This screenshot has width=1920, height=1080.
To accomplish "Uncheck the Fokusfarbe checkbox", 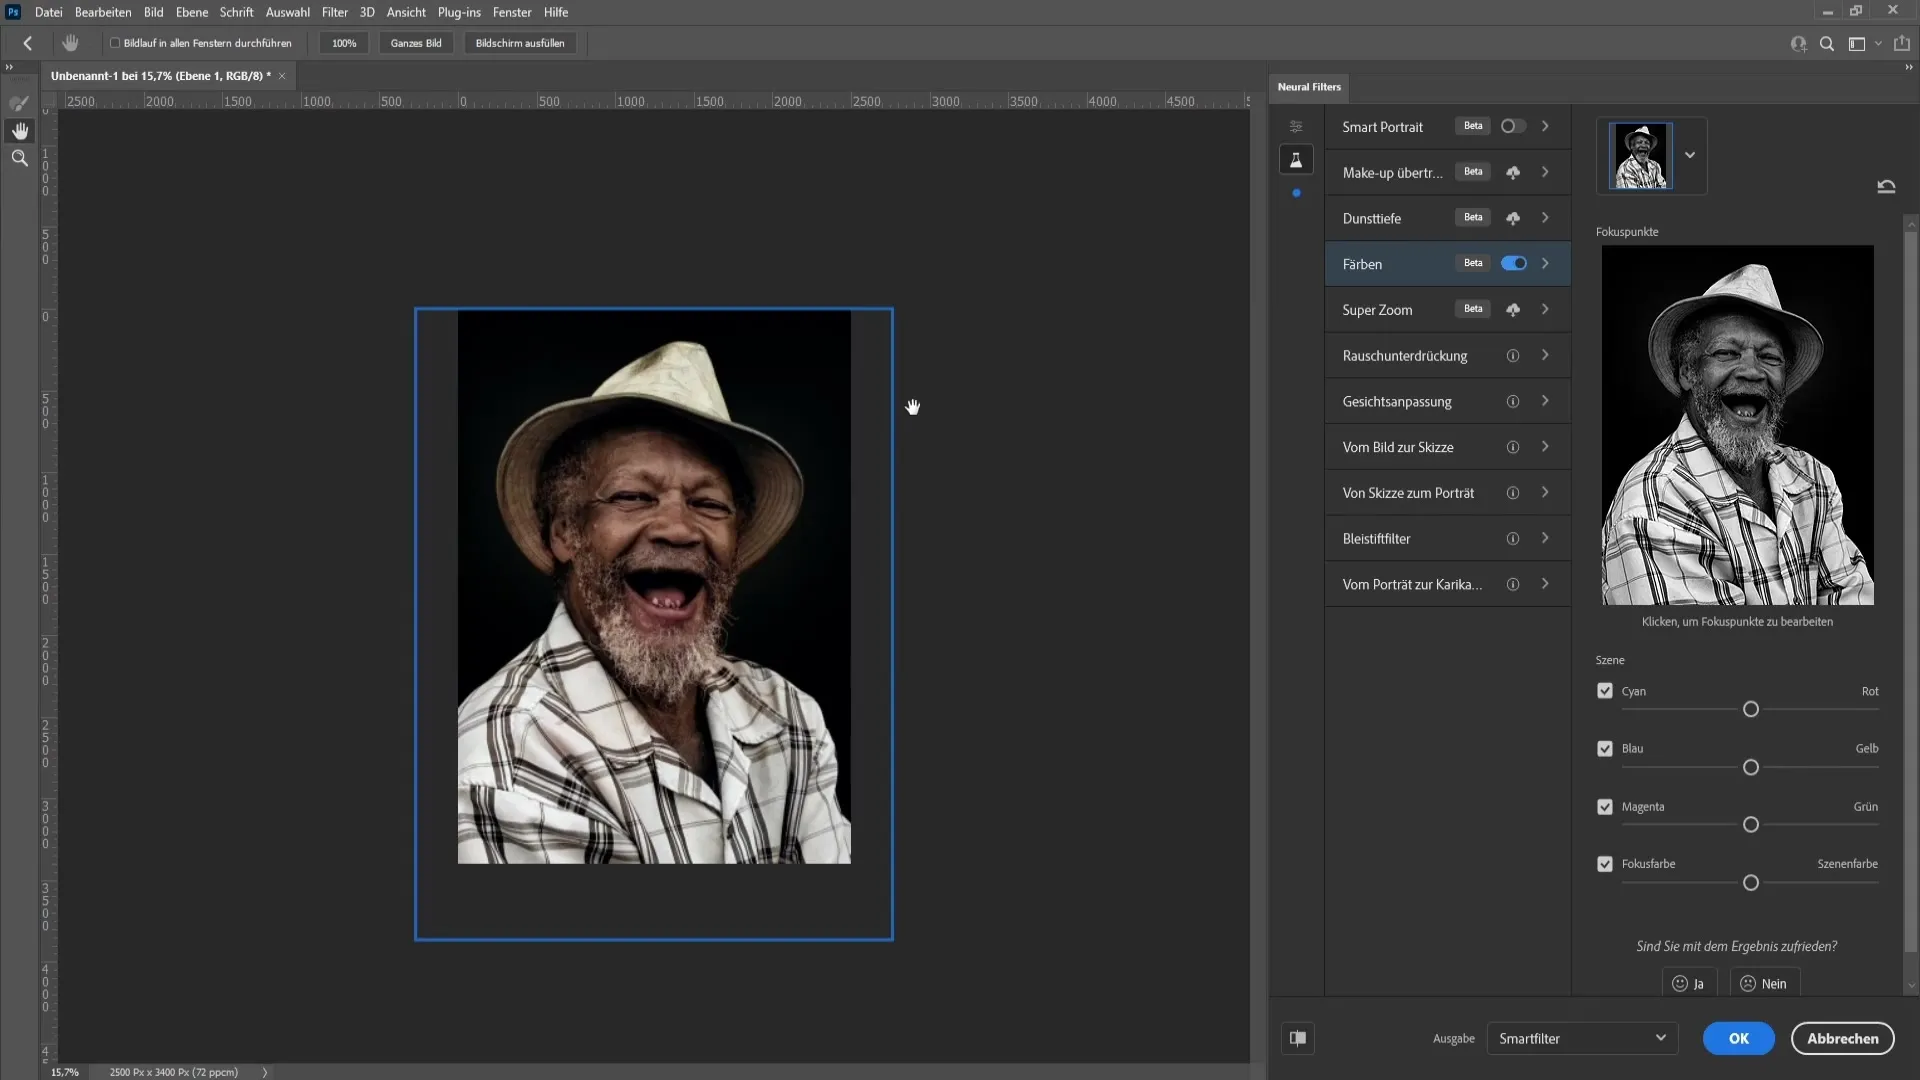I will (x=1605, y=864).
